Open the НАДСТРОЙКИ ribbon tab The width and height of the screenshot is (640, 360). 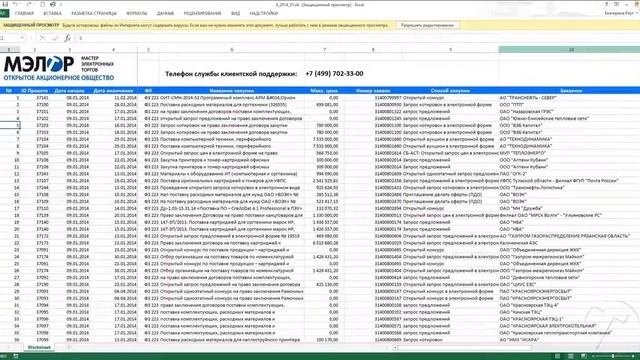tap(264, 13)
